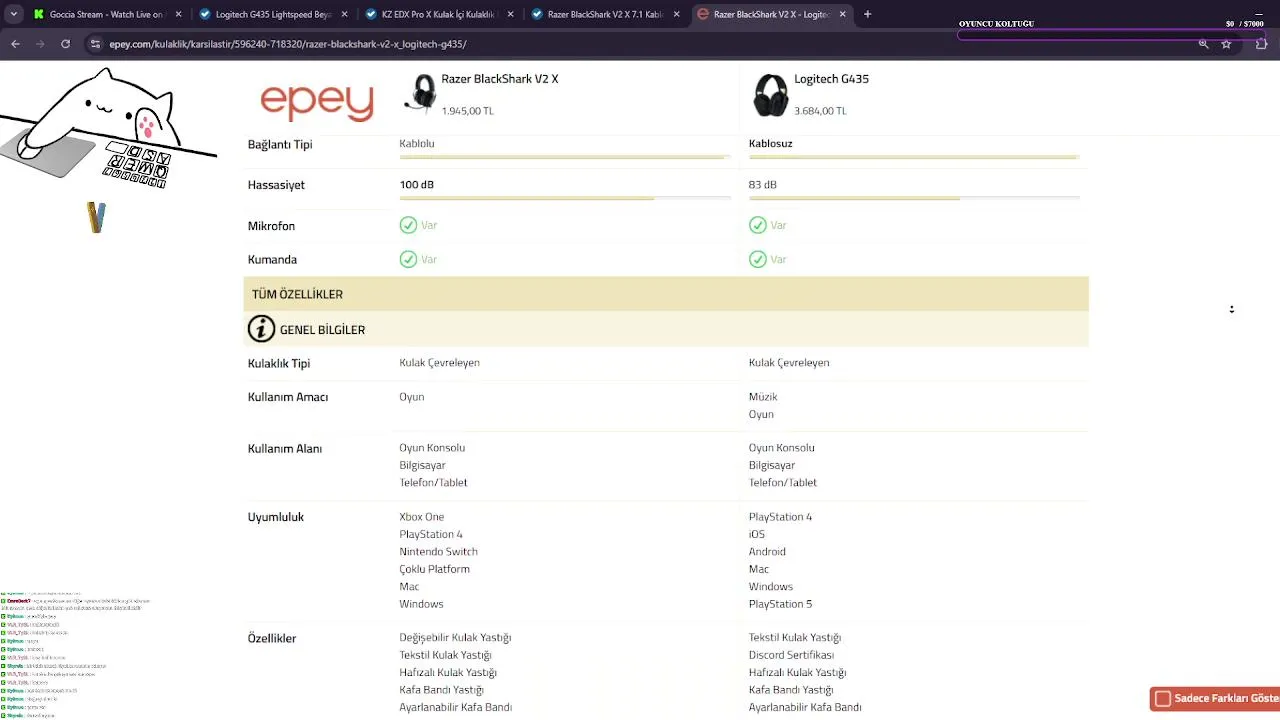Open the Logitech G435 product link
1280x720 pixels.
tap(831, 79)
